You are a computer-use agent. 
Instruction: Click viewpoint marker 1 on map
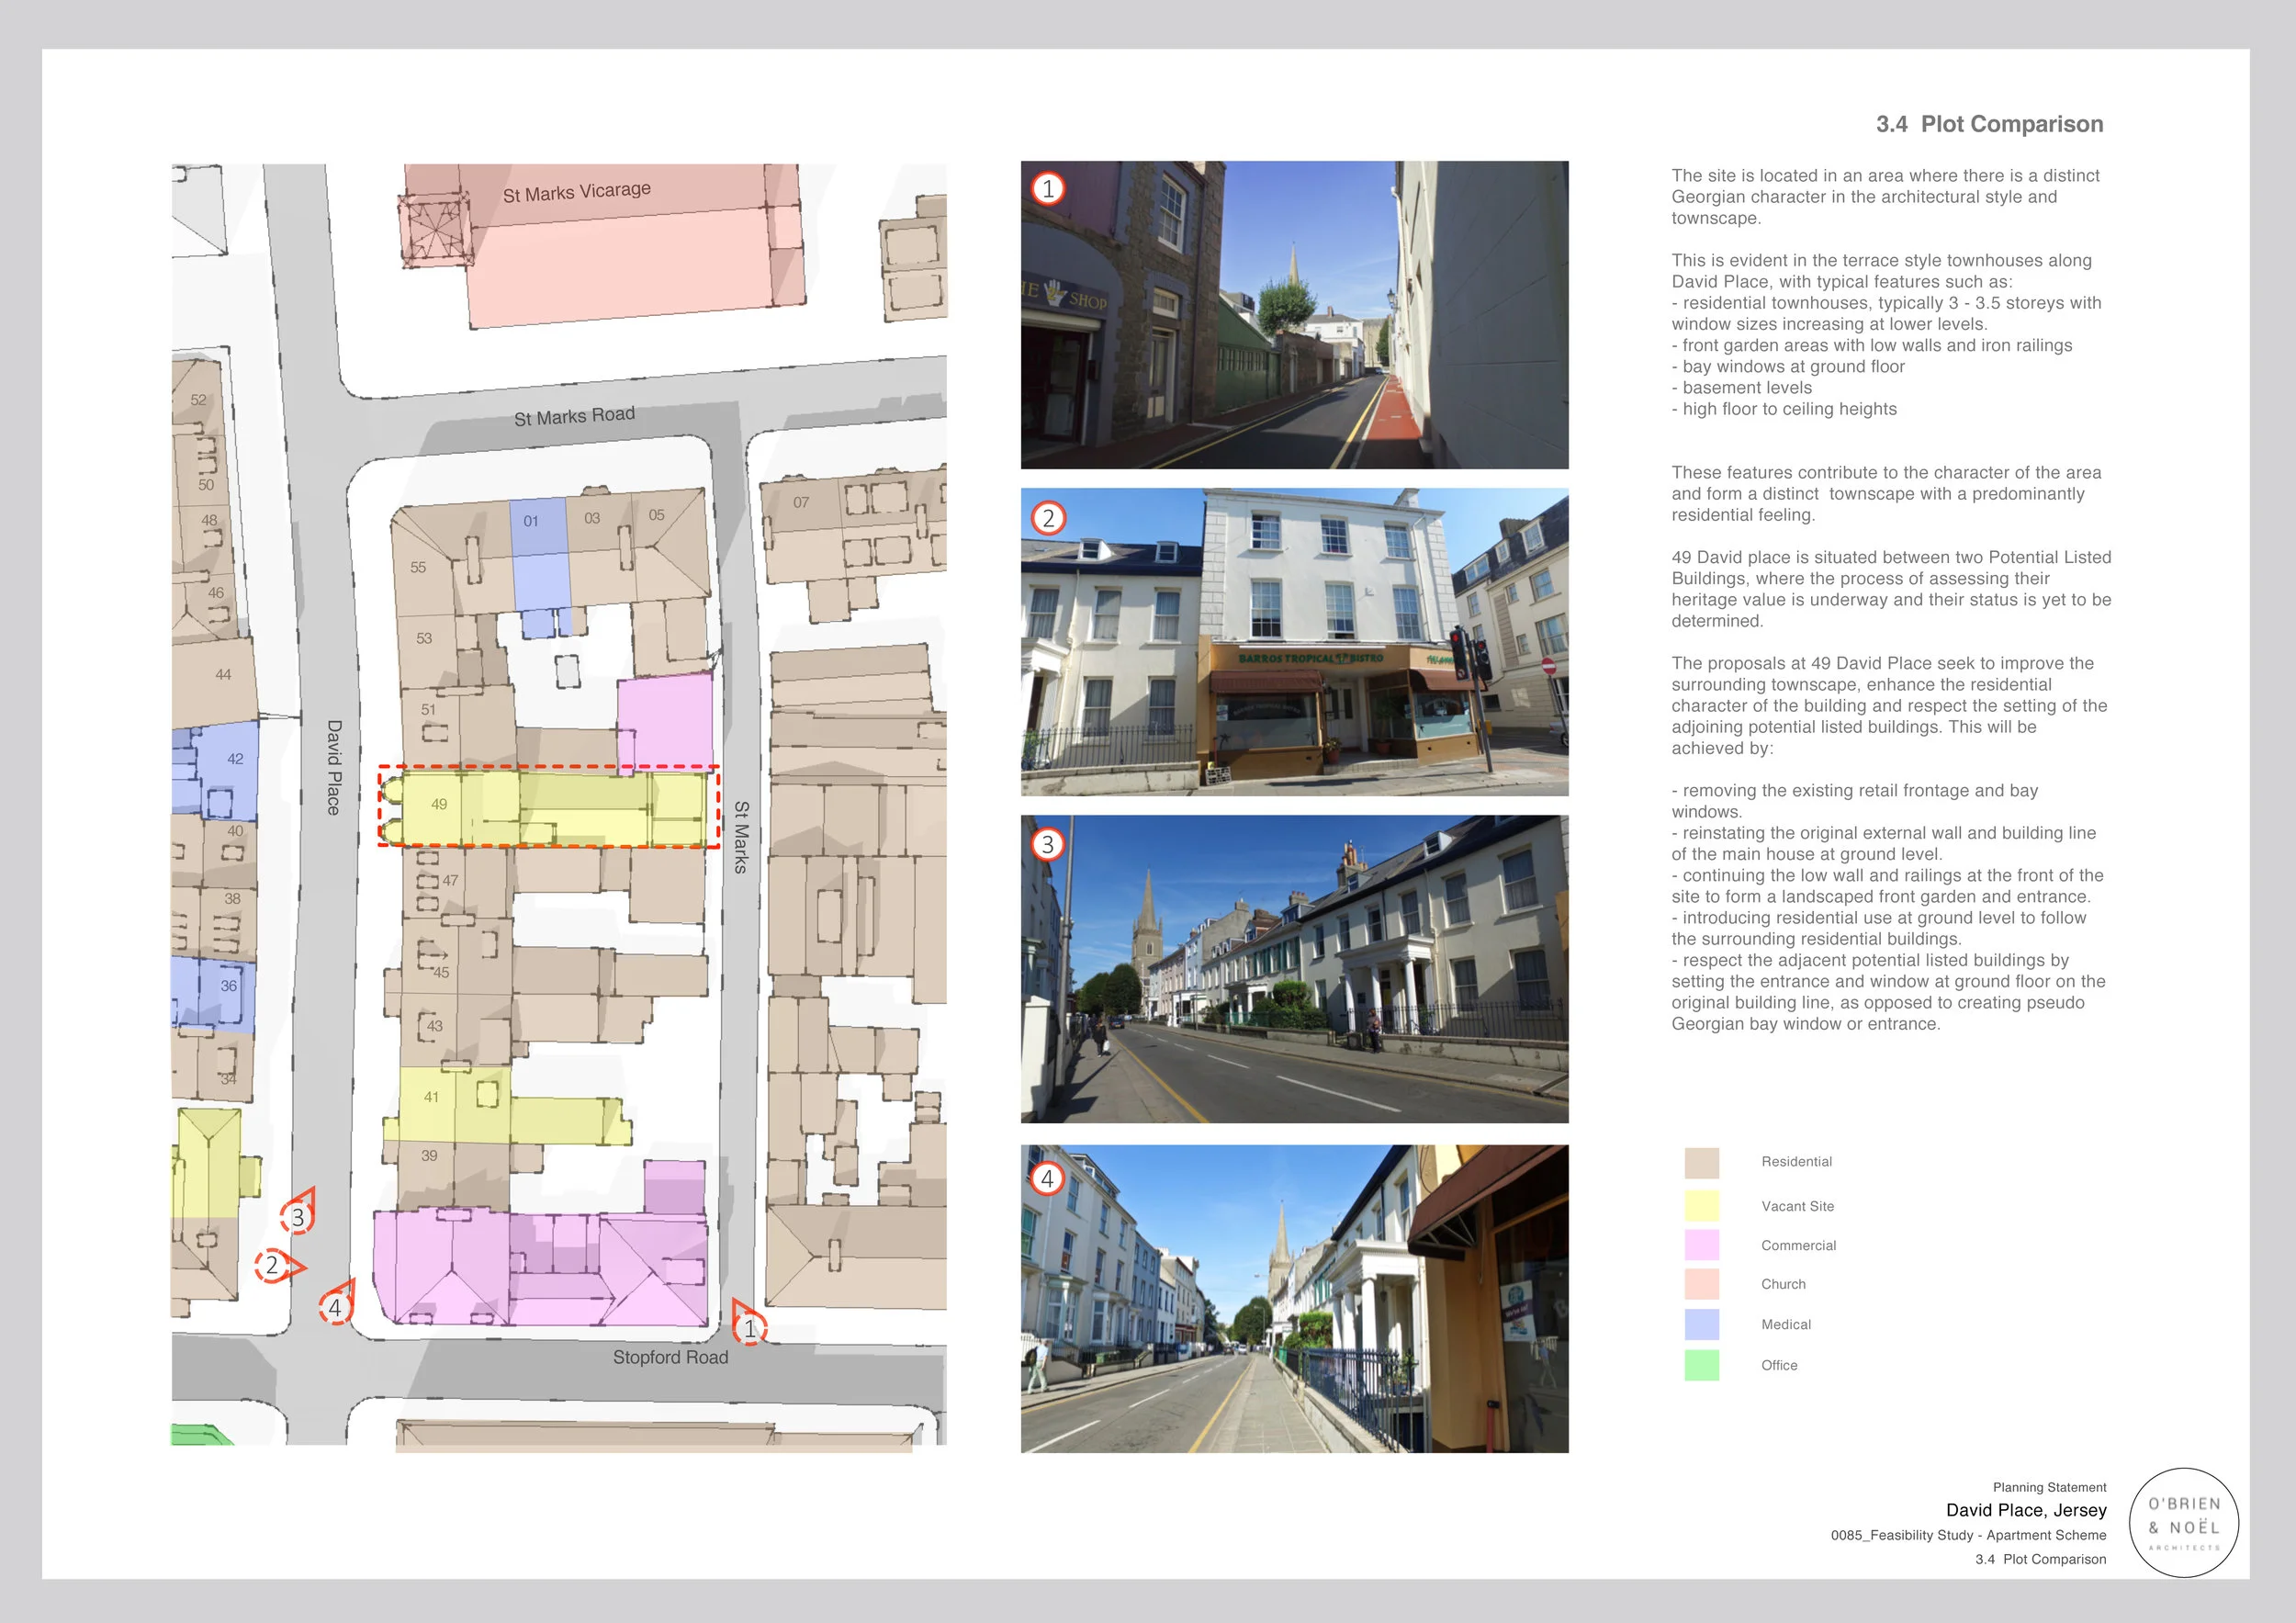(749, 1328)
